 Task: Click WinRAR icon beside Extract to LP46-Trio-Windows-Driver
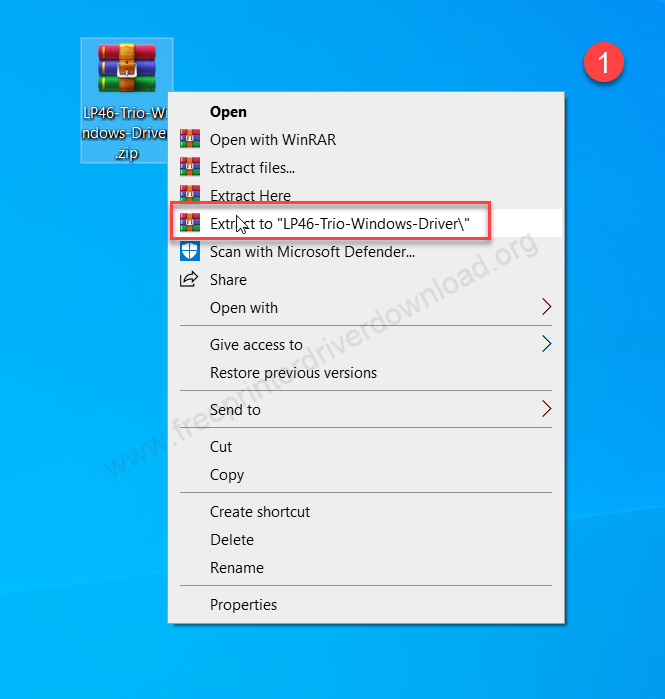(189, 223)
